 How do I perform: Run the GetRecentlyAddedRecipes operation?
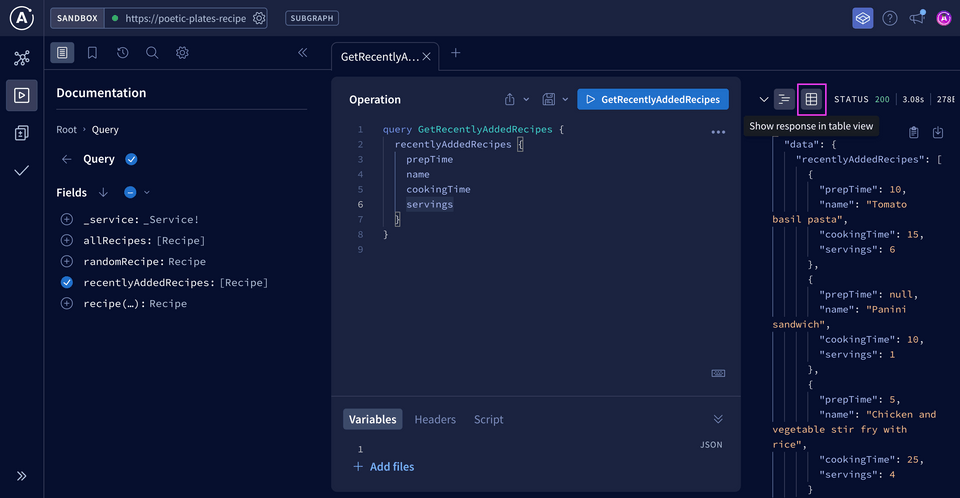(653, 99)
